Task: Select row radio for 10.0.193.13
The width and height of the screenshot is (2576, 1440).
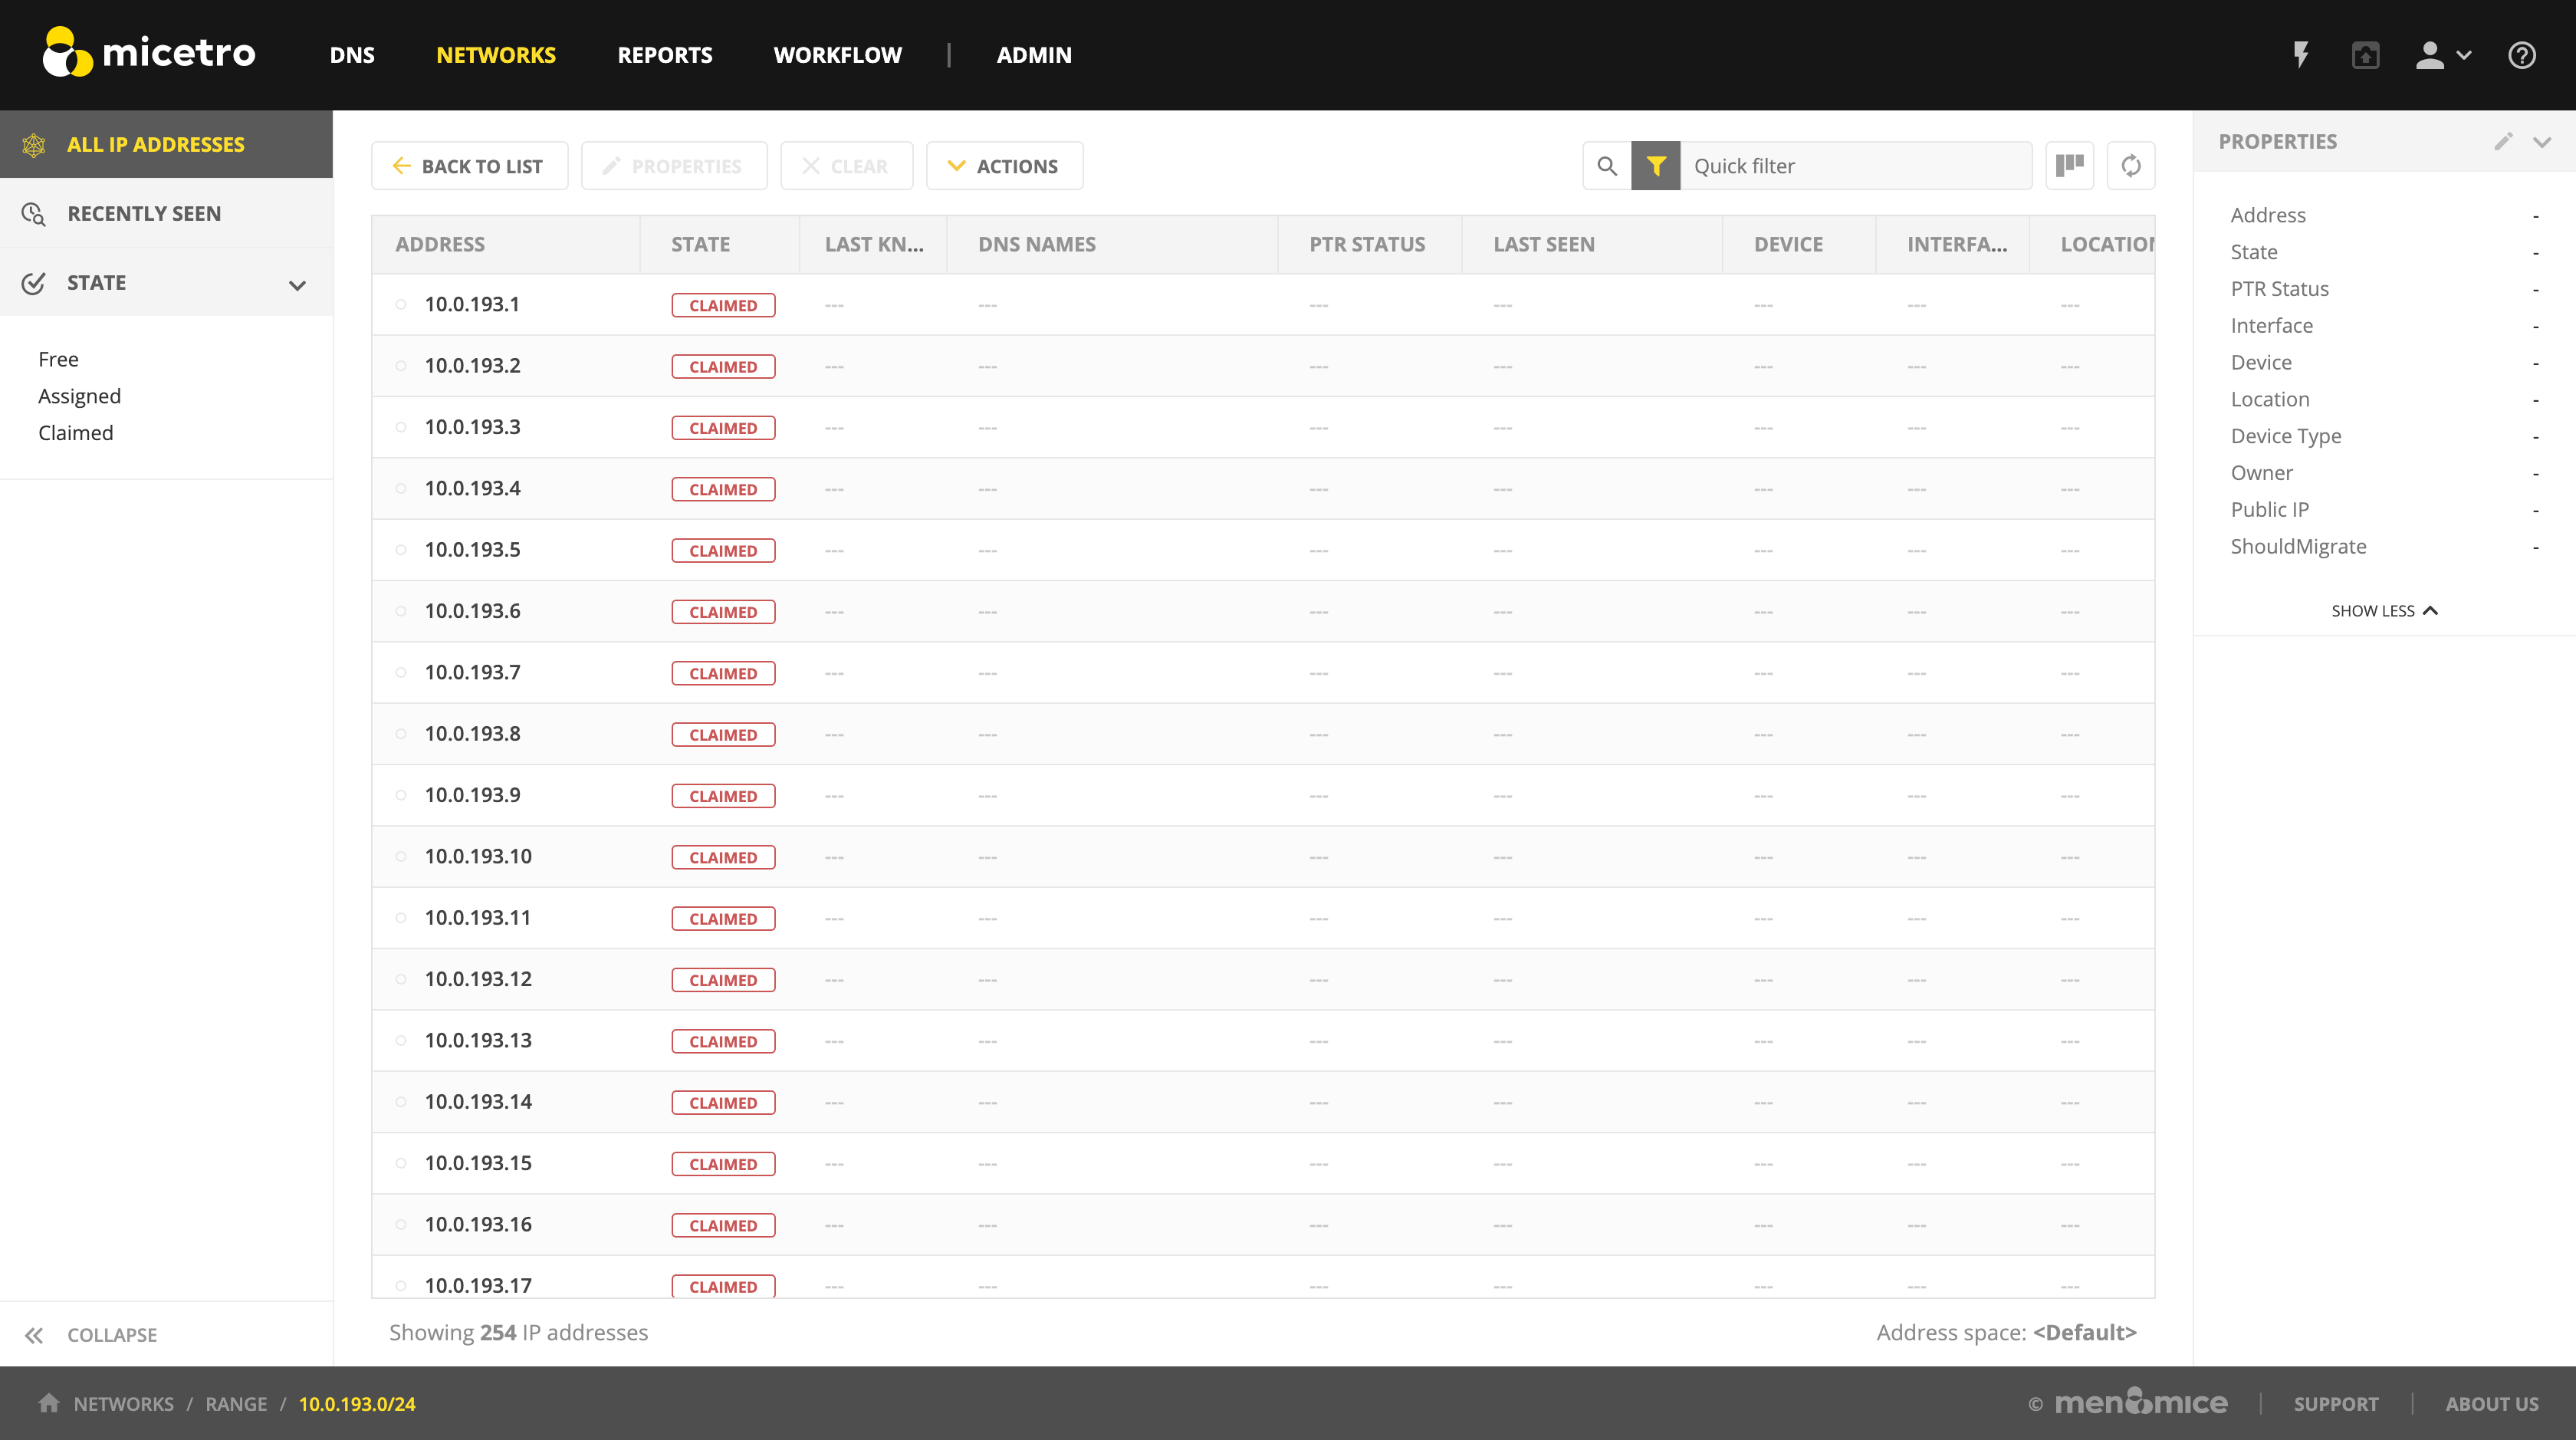Action: 401,1041
